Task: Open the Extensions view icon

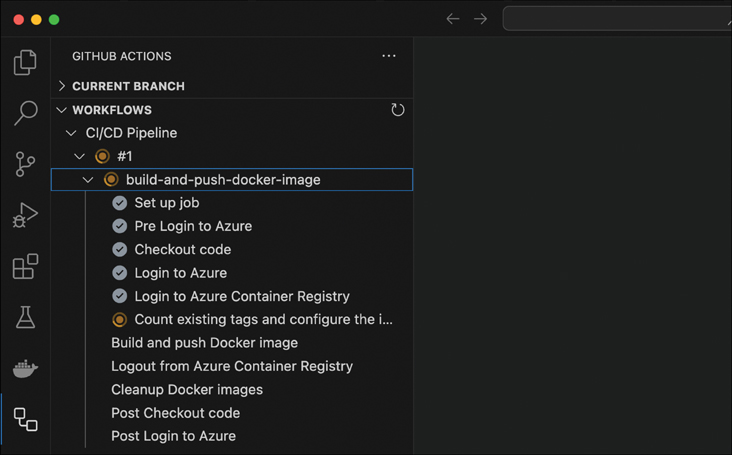Action: [x=25, y=266]
